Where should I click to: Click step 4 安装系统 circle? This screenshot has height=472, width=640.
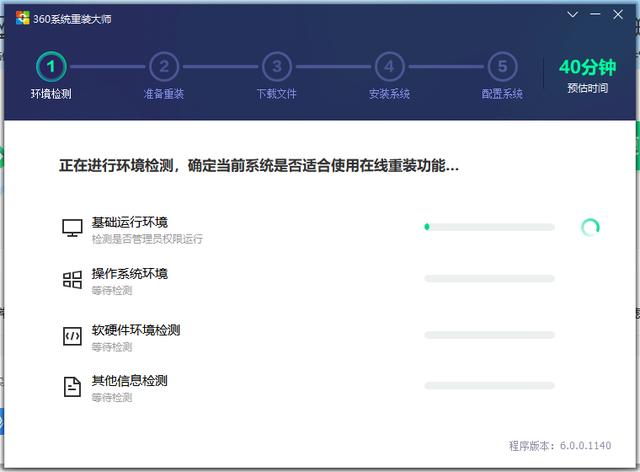click(x=389, y=67)
